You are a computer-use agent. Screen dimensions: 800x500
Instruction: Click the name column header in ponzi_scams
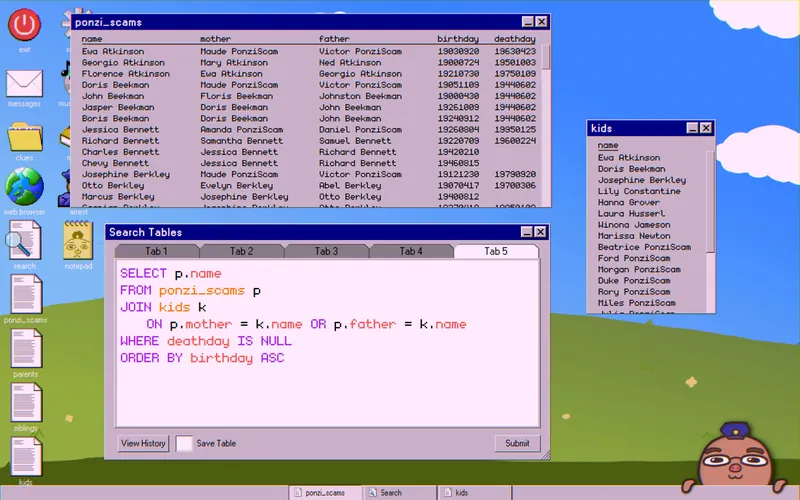coord(92,39)
